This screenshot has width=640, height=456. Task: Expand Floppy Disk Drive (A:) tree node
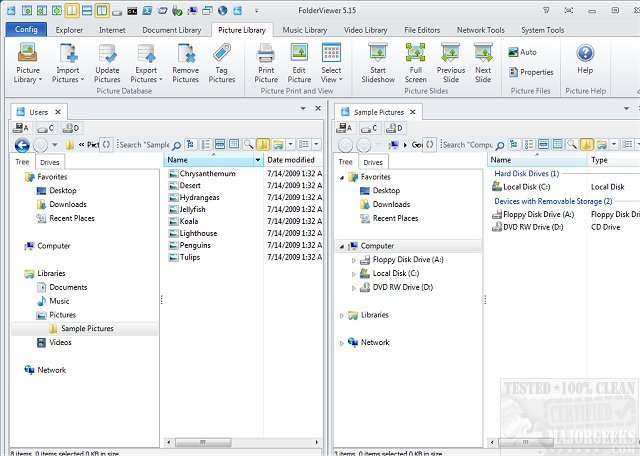point(354,260)
